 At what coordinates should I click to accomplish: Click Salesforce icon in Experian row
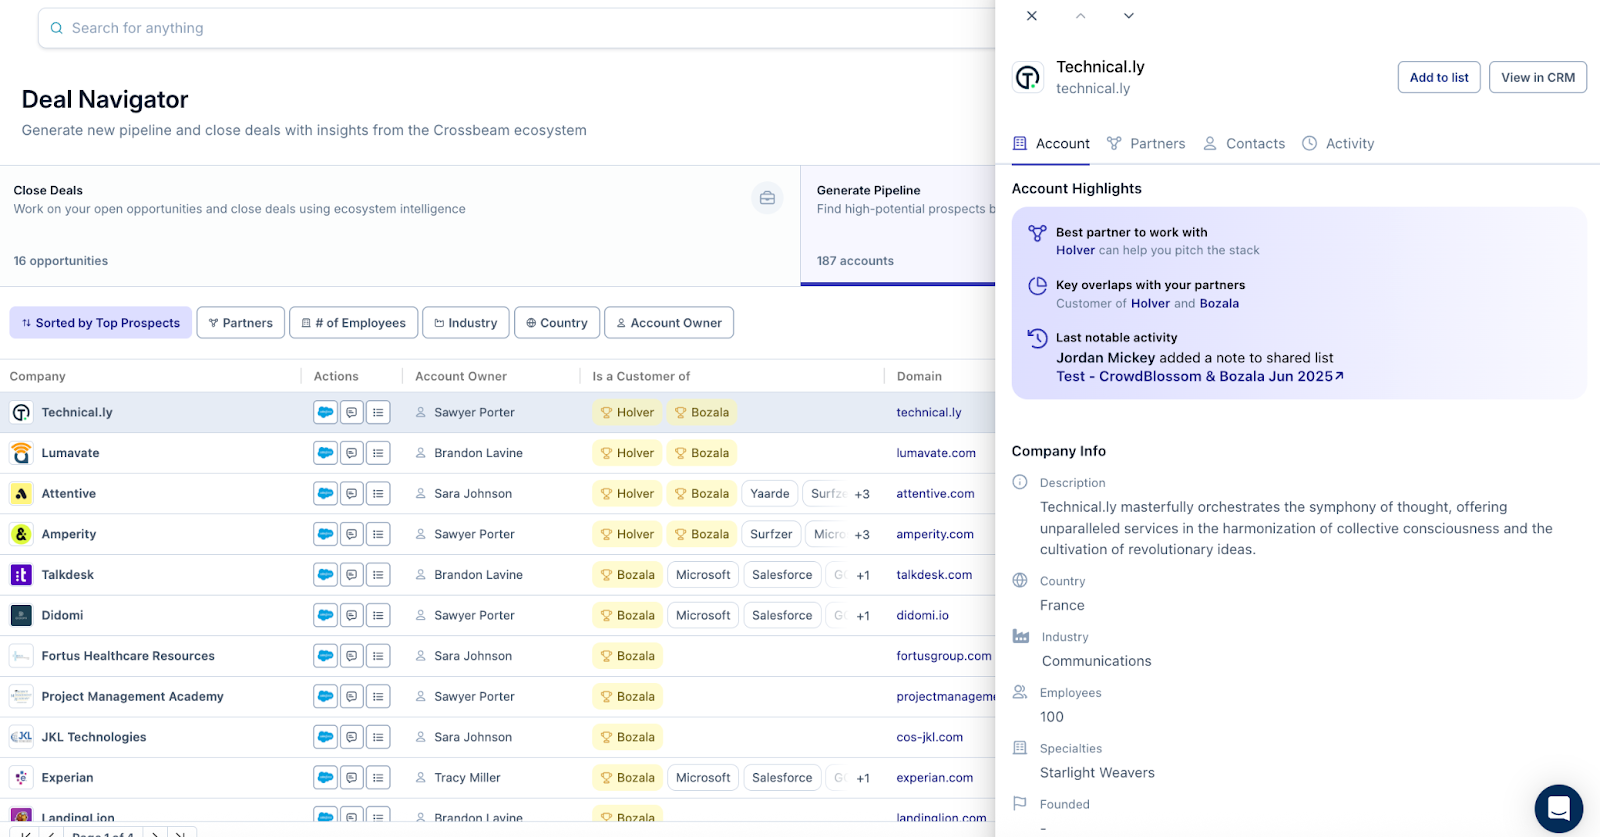coord(325,778)
